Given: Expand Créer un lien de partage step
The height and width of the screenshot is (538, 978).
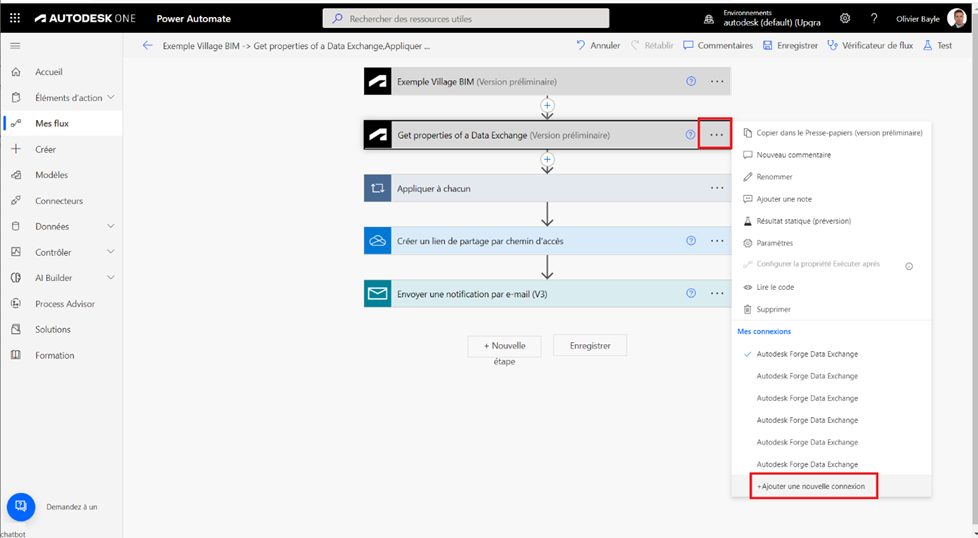Looking at the screenshot, I should (547, 241).
